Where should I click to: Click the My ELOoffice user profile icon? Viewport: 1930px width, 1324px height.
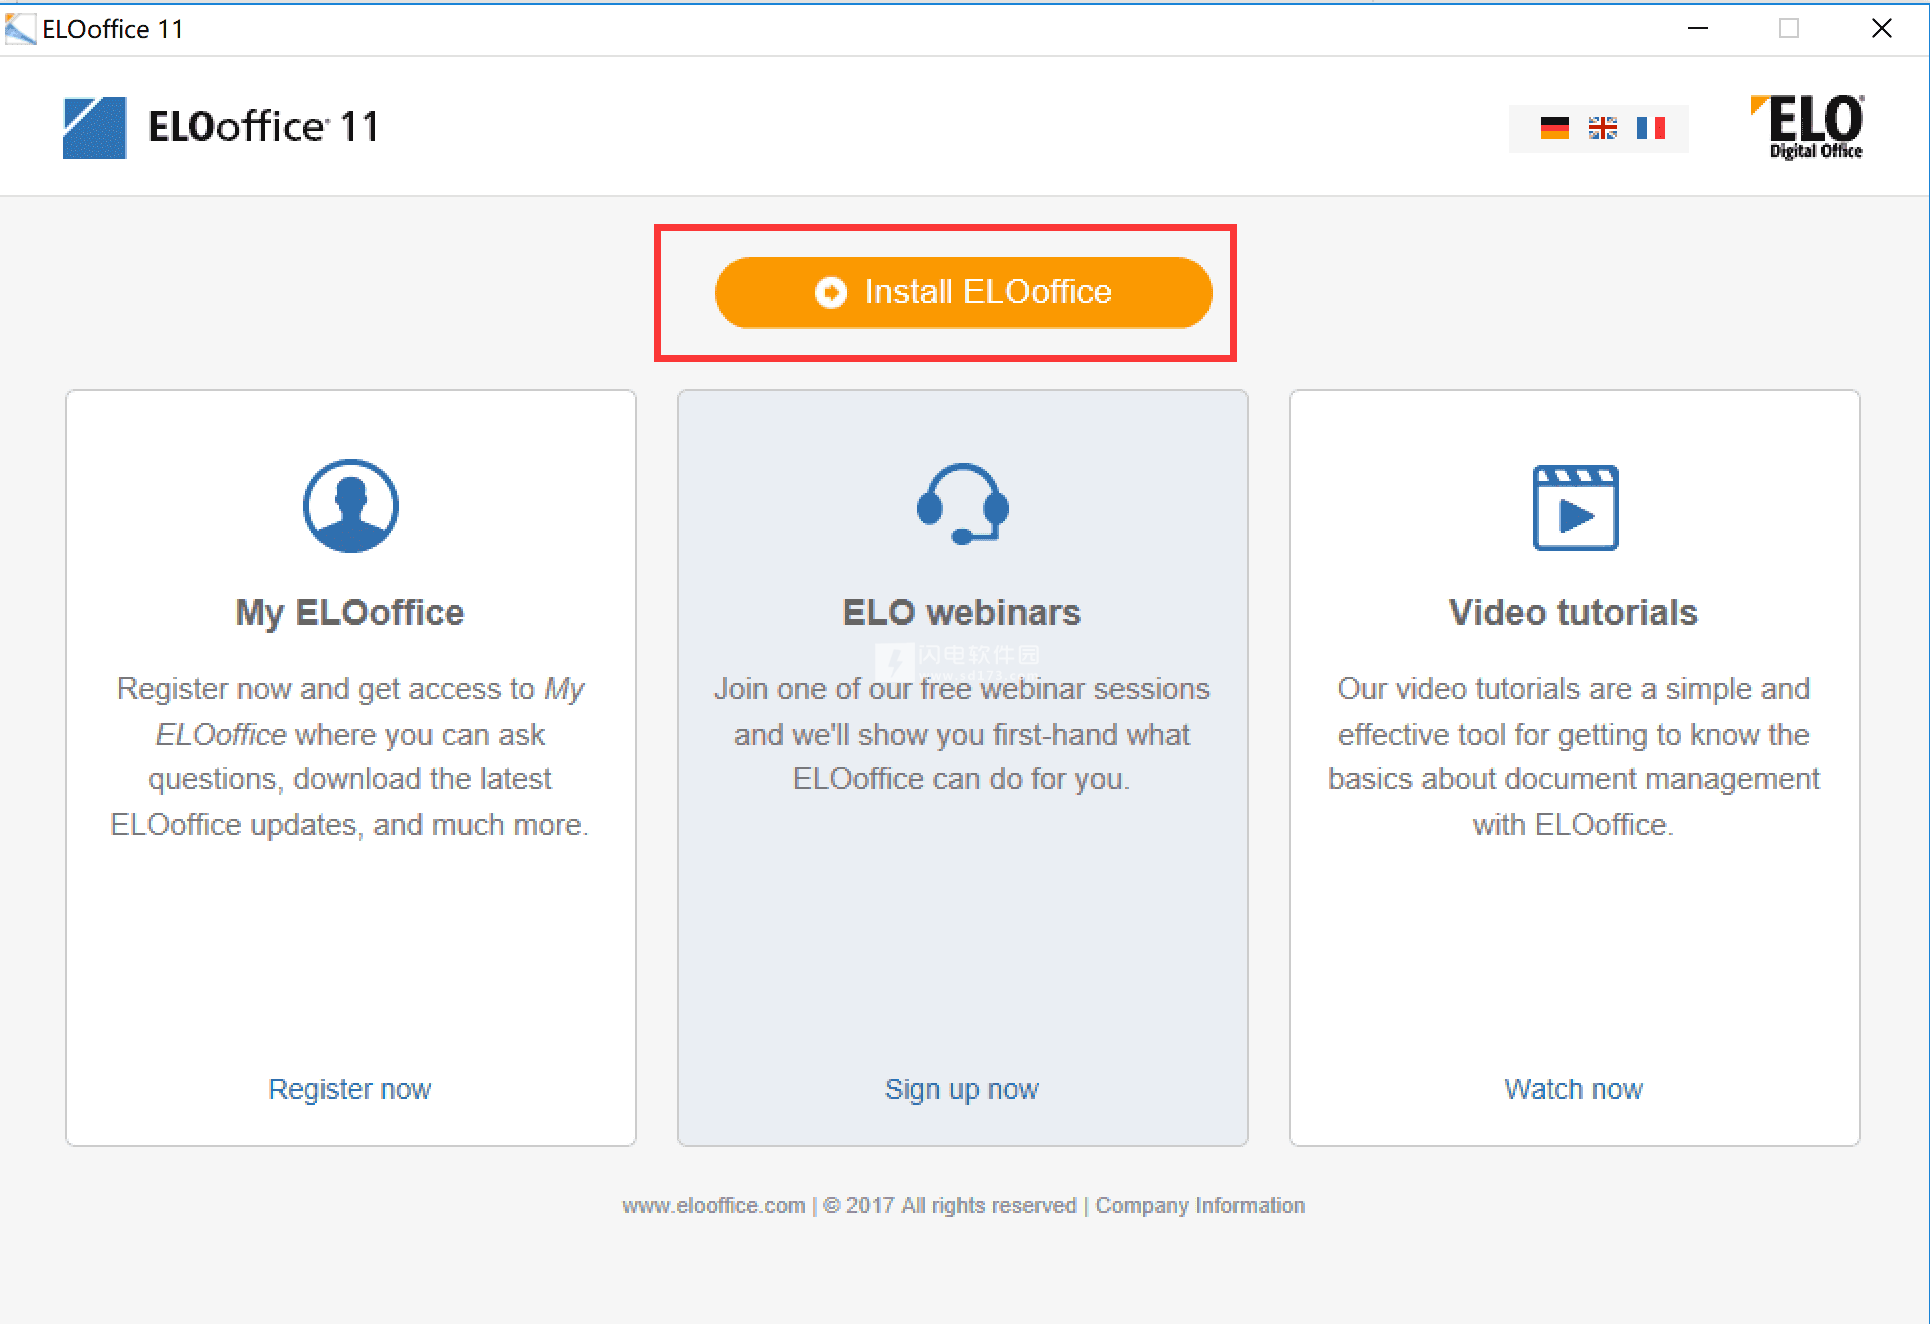(351, 506)
